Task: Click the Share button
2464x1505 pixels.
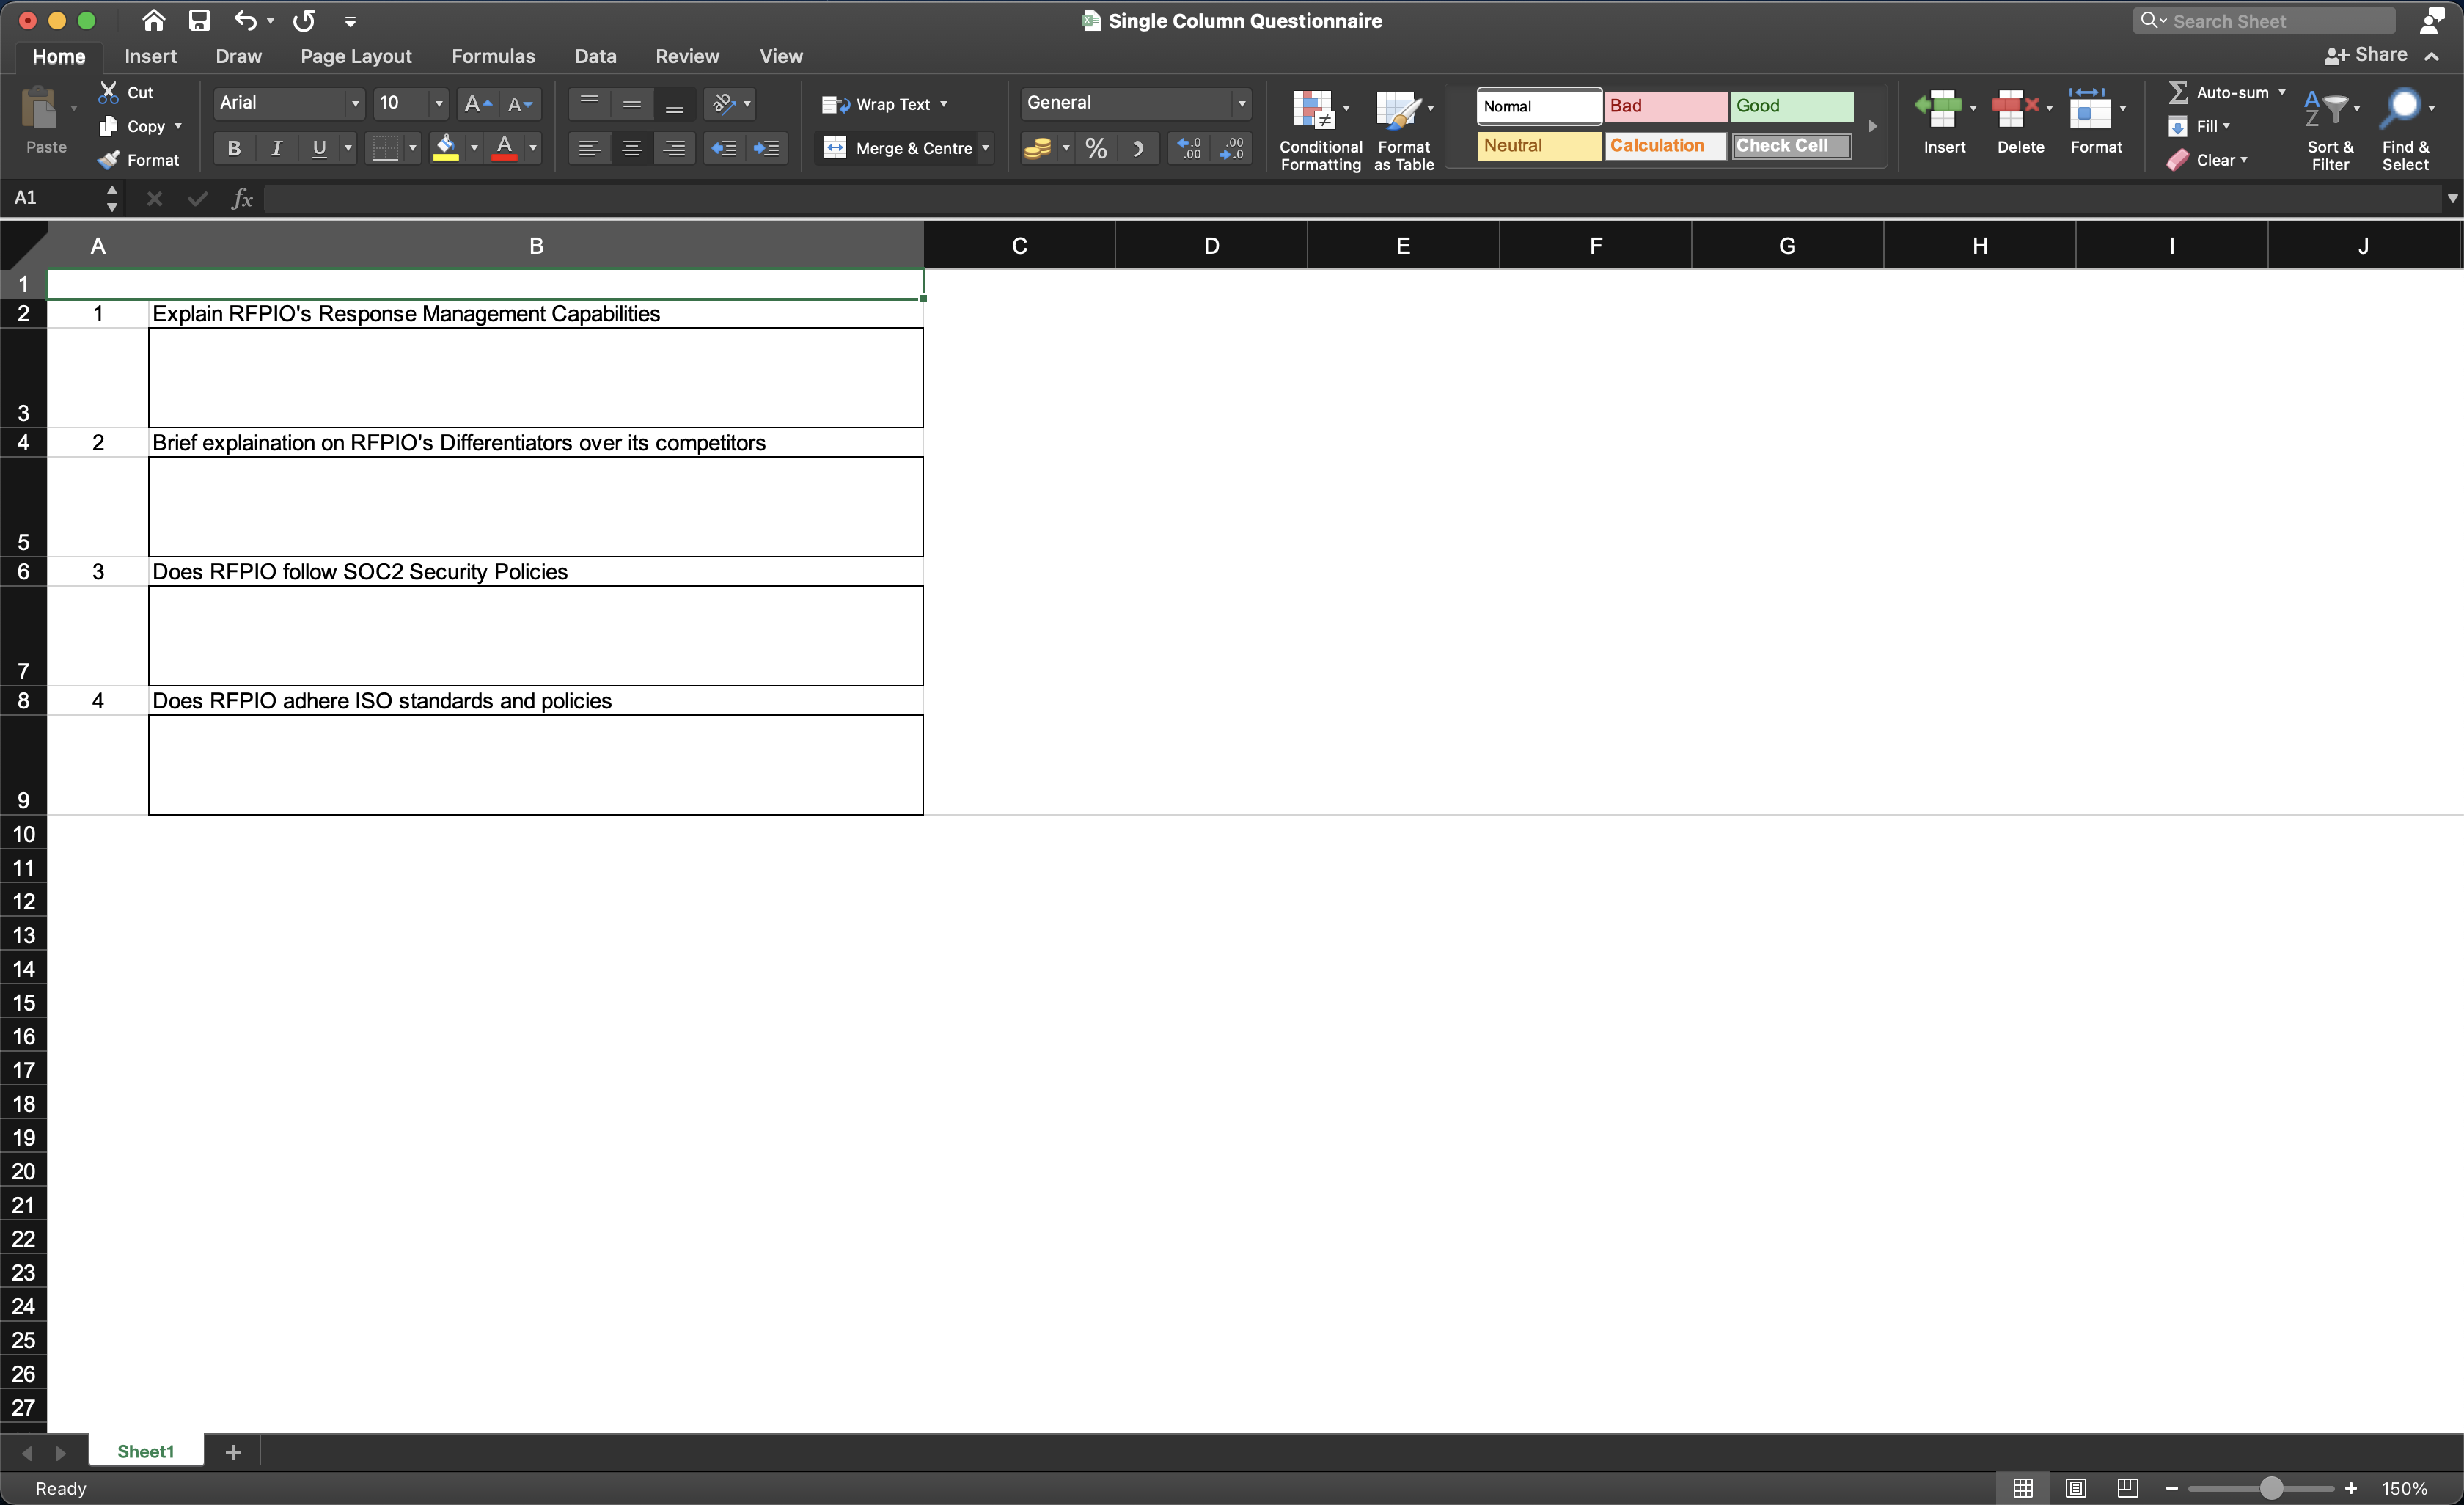Action: pyautogui.click(x=2366, y=55)
